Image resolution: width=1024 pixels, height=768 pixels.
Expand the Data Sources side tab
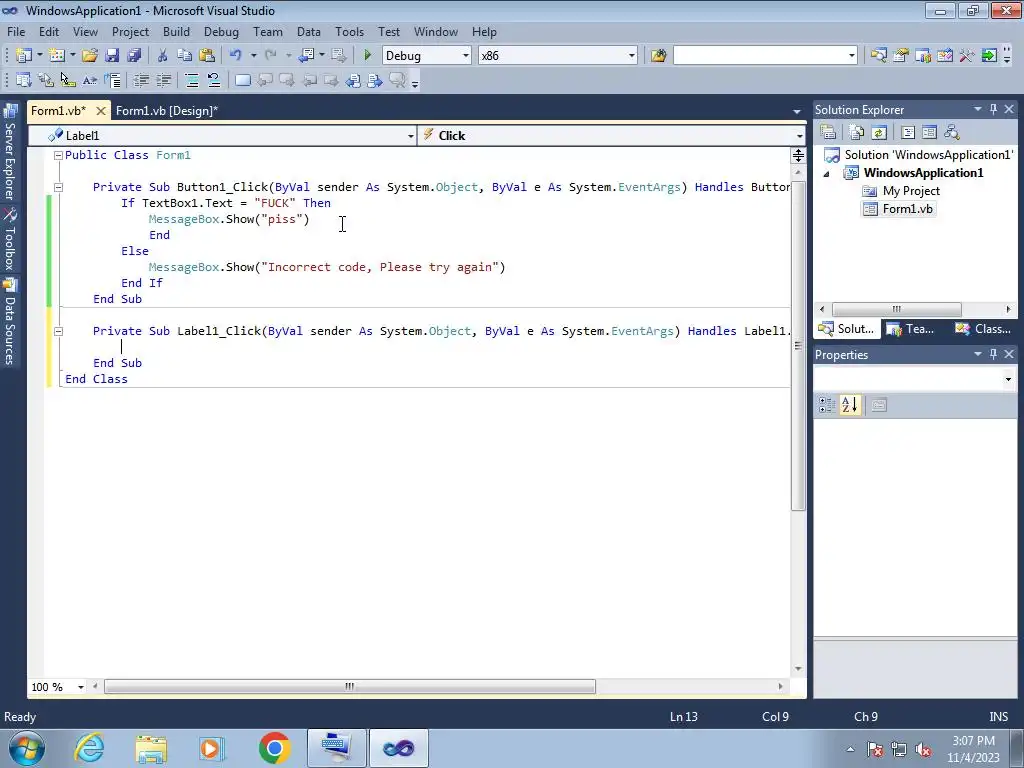coord(10,322)
